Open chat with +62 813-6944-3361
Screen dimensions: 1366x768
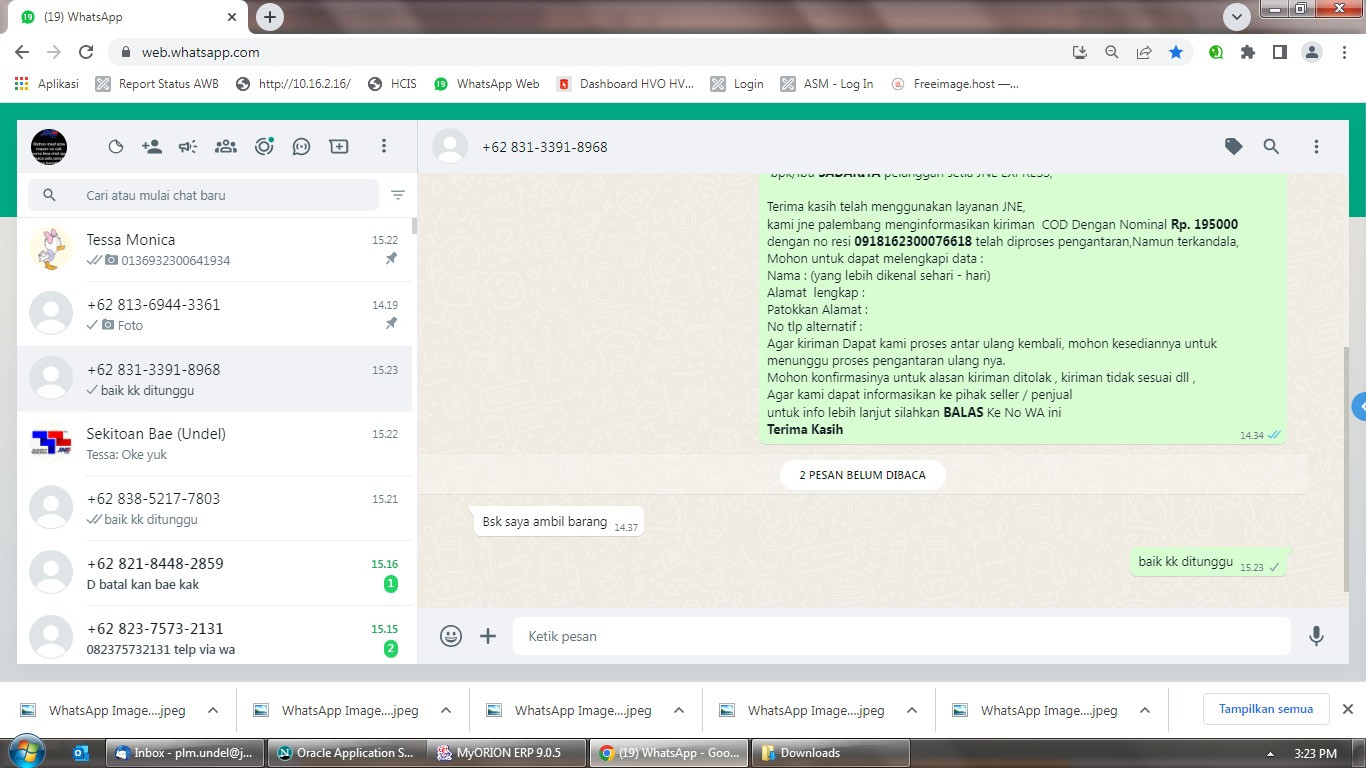[215, 314]
